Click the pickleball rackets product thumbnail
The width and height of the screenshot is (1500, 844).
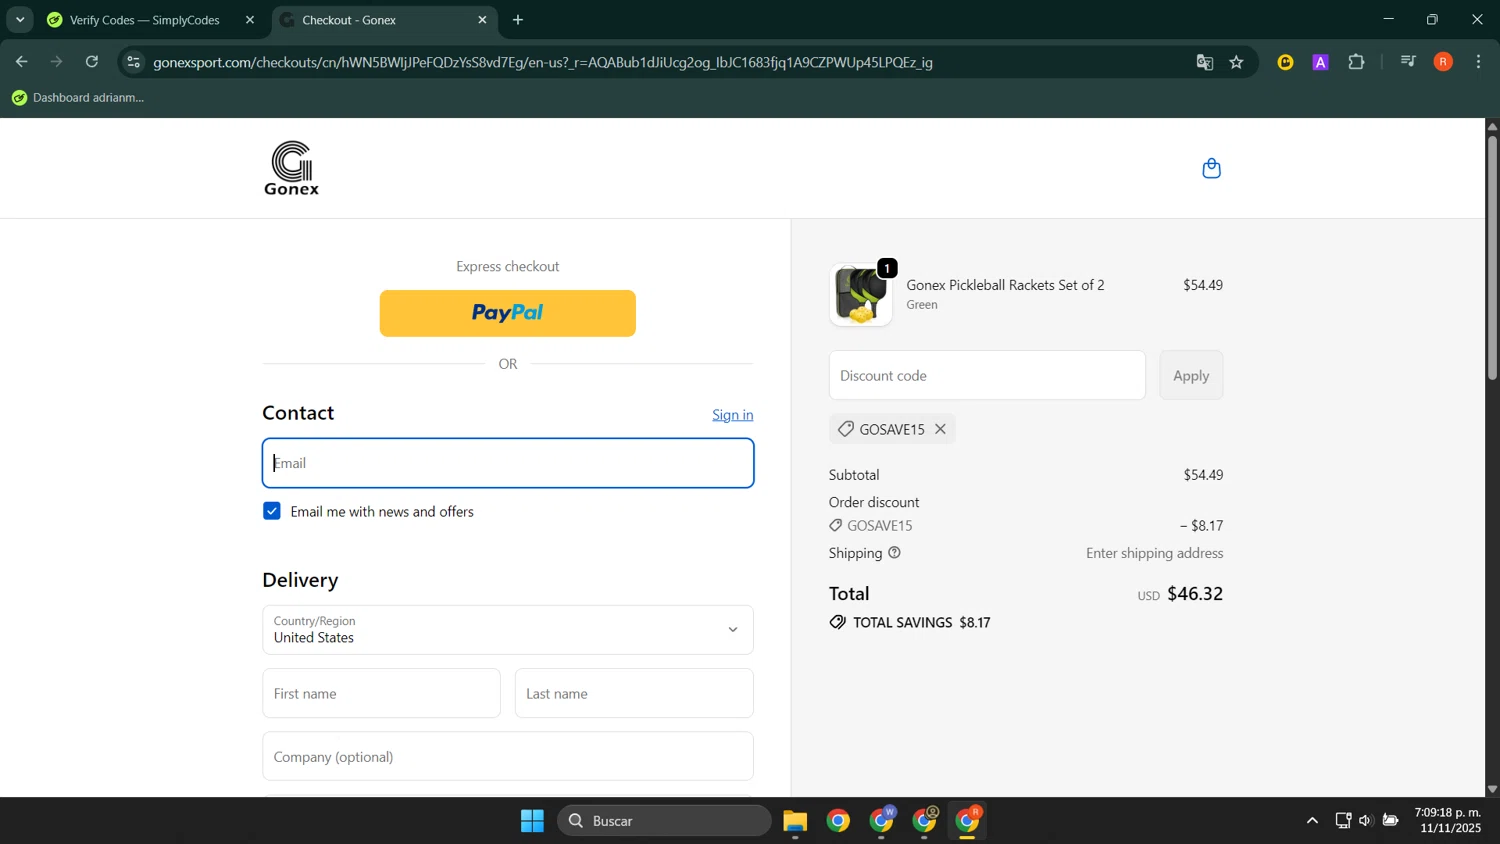point(860,295)
